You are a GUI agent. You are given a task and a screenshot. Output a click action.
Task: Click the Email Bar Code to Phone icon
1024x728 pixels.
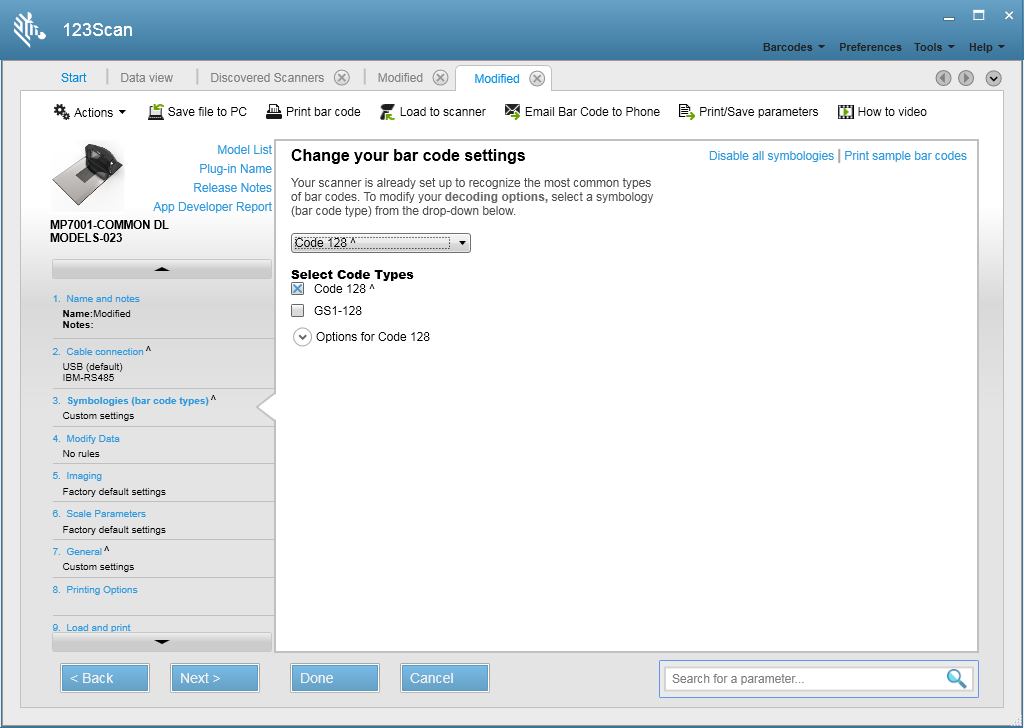(513, 112)
